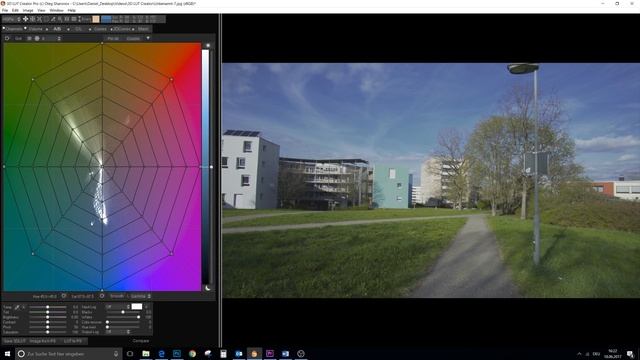The height and width of the screenshot is (360, 640).
Task: Open the File menu
Action: coord(5,10)
